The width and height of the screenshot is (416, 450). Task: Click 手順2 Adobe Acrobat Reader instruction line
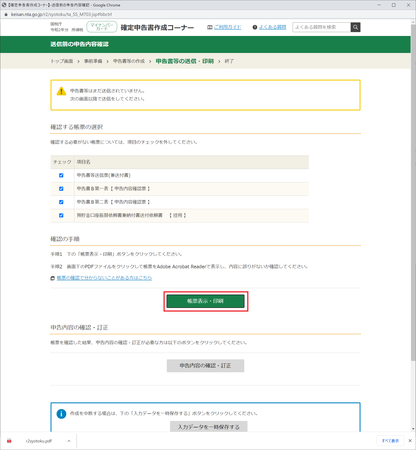(179, 267)
